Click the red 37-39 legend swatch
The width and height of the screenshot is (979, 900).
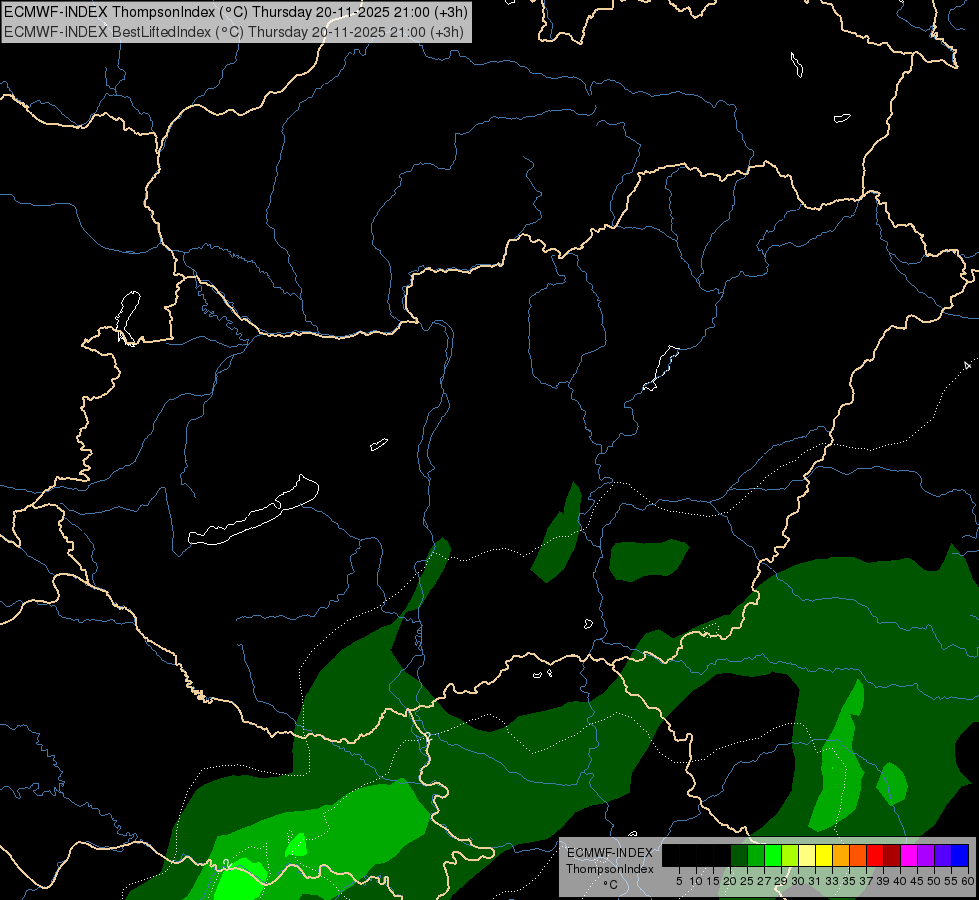(x=875, y=855)
